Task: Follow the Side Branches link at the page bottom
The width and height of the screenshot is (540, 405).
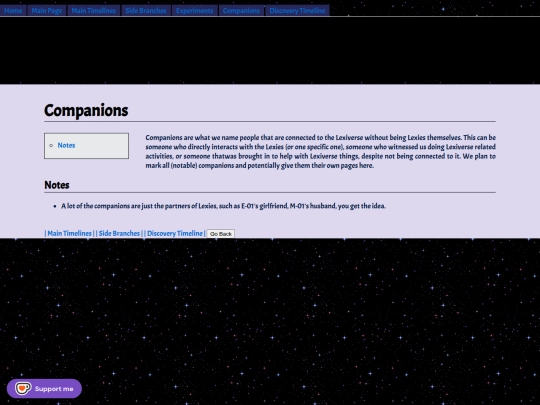Action: 119,233
